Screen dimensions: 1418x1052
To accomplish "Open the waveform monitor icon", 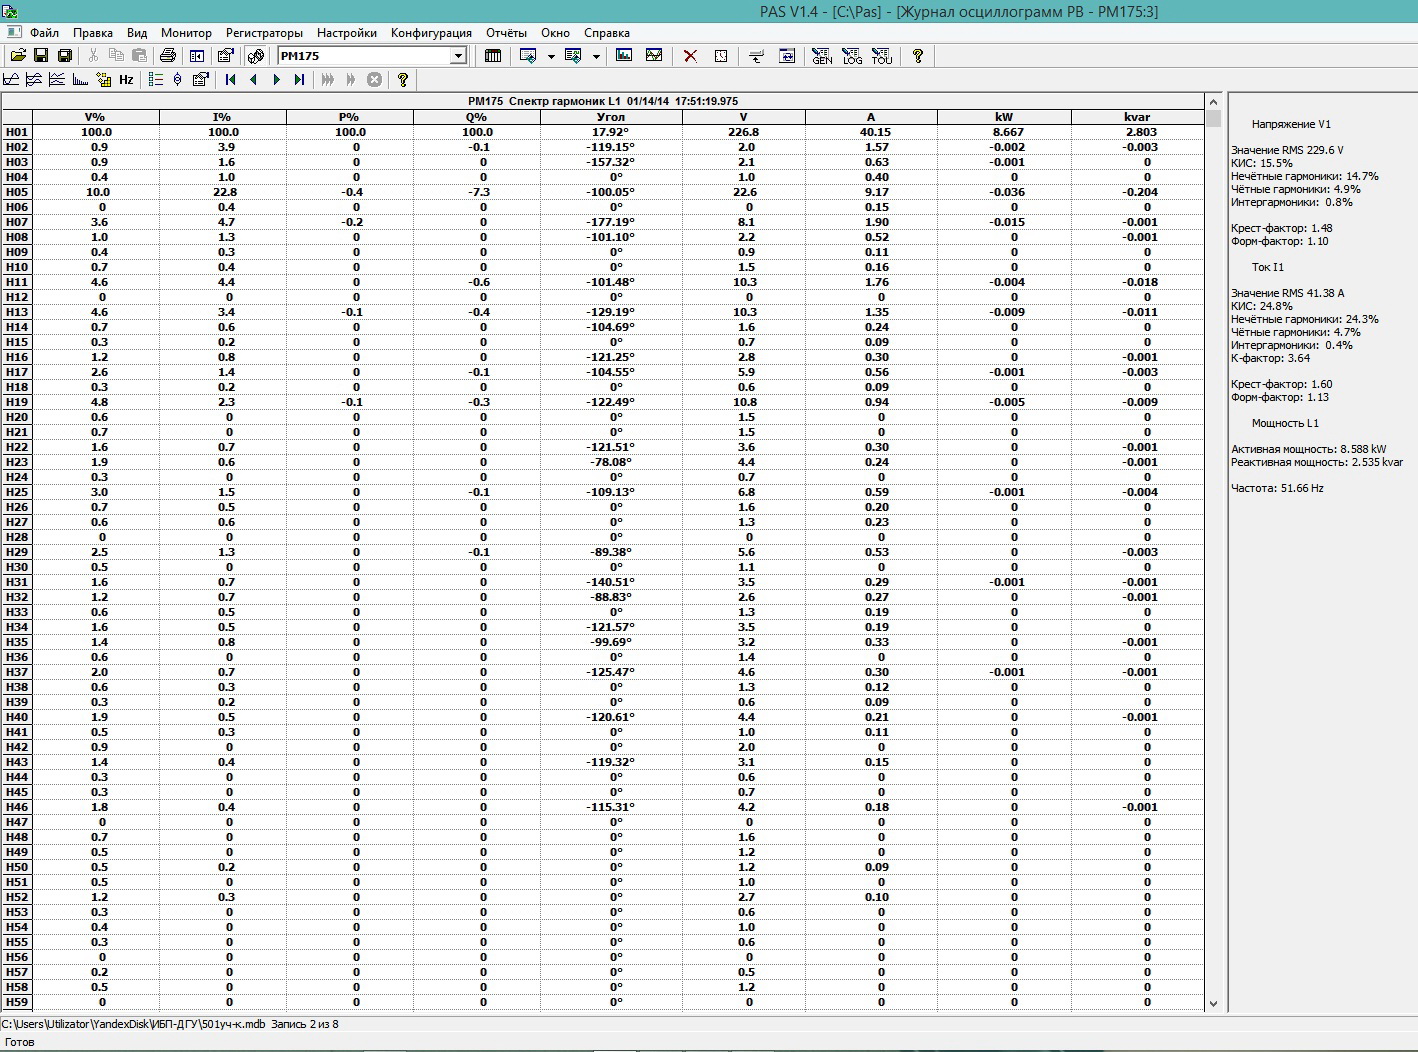I will point(654,56).
